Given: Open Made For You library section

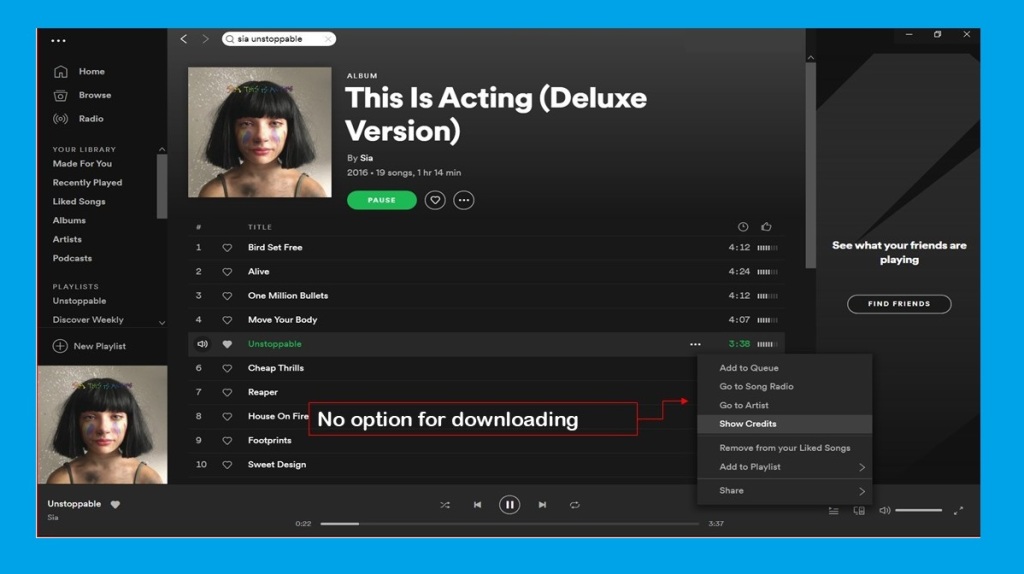Looking at the screenshot, I should coord(82,164).
